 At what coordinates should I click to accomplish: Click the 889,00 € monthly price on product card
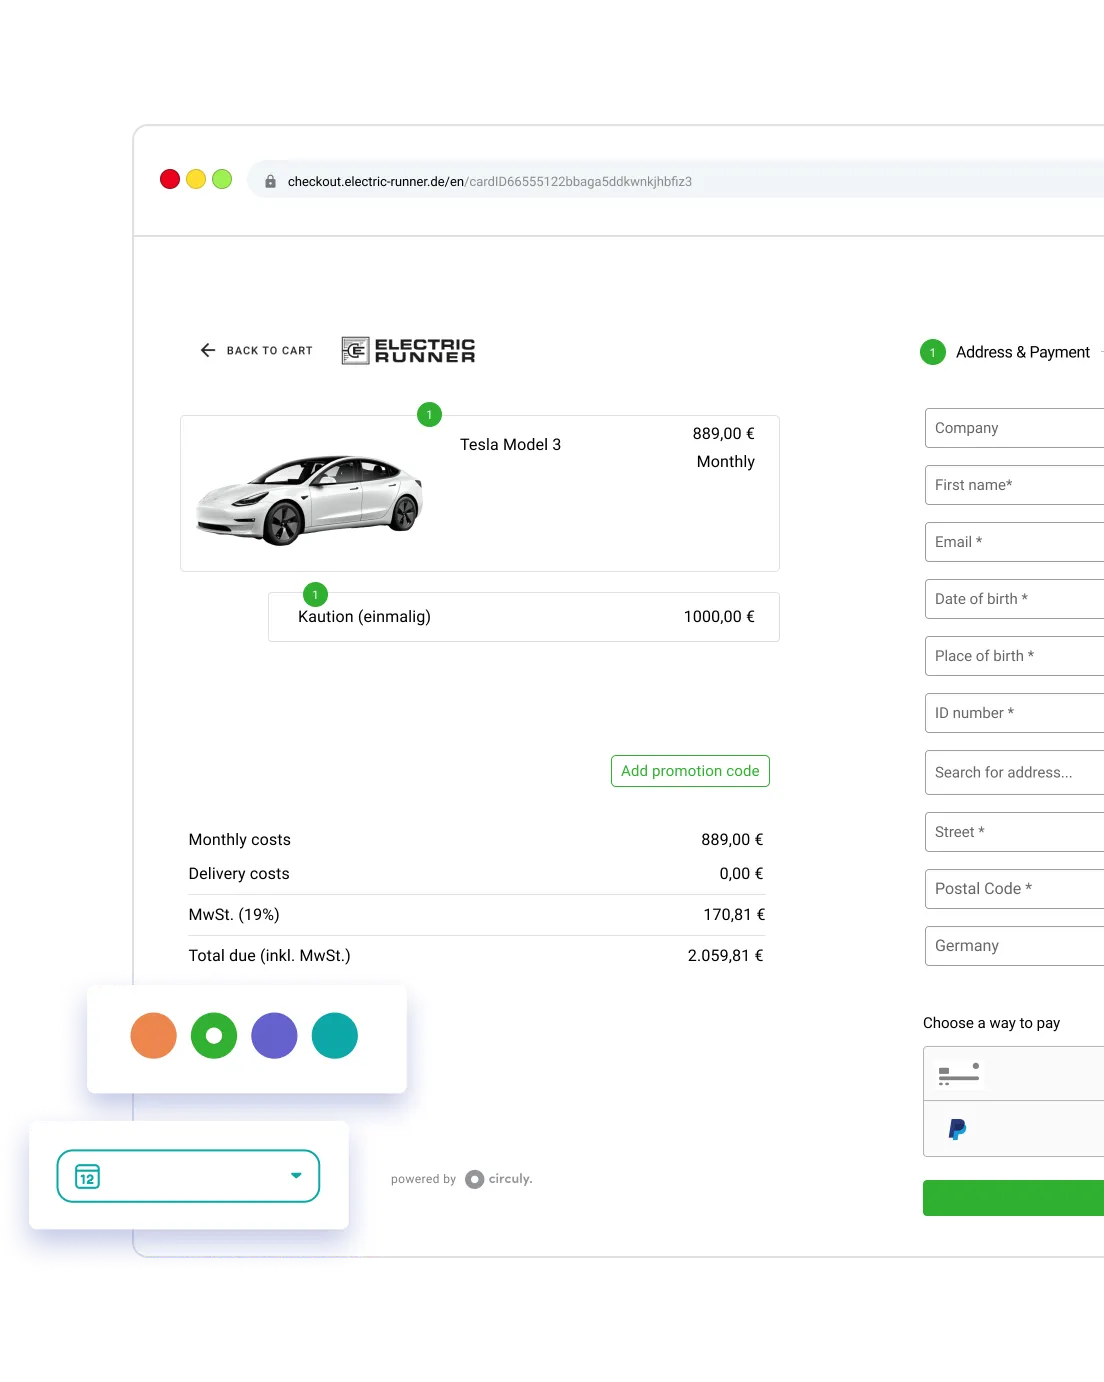coord(723,434)
